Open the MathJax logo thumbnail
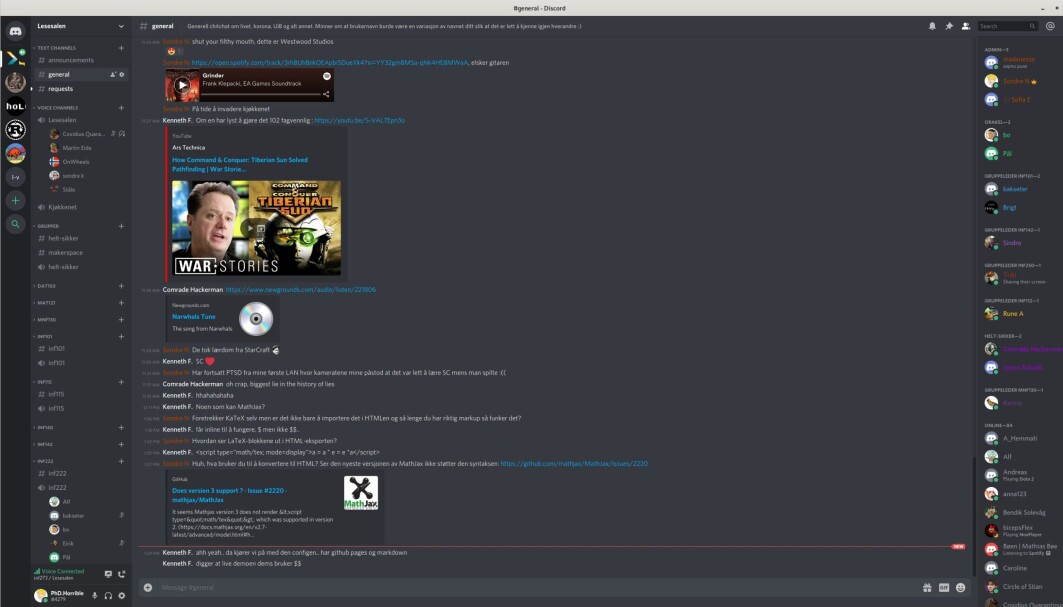 [x=361, y=493]
